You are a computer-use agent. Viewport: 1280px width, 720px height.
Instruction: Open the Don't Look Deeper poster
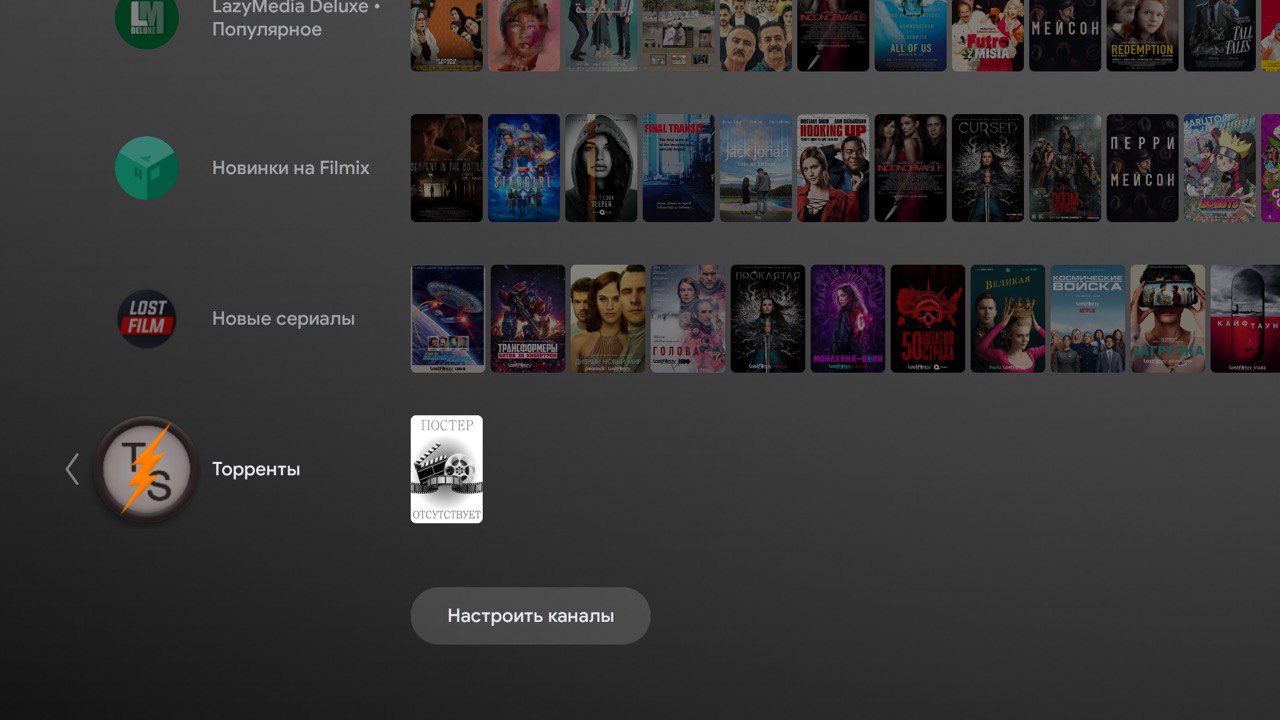pyautogui.click(x=601, y=168)
